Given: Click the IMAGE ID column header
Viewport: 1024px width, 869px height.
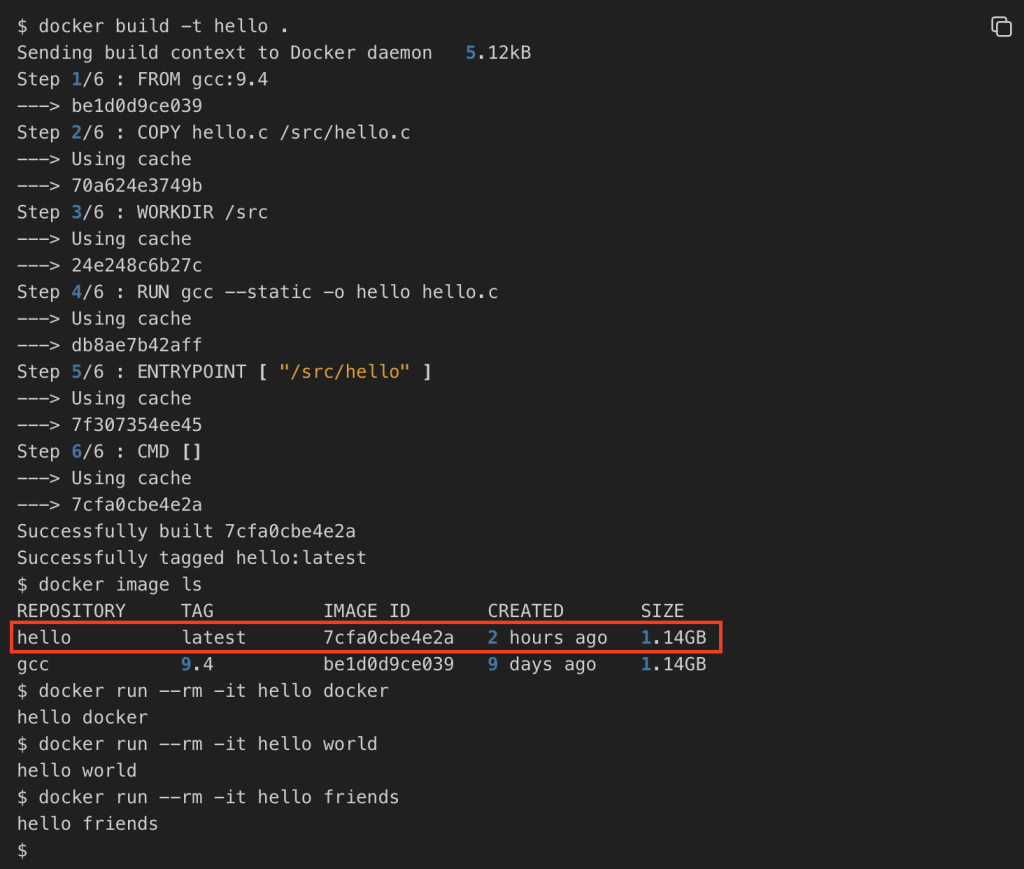Looking at the screenshot, I should pos(367,611).
